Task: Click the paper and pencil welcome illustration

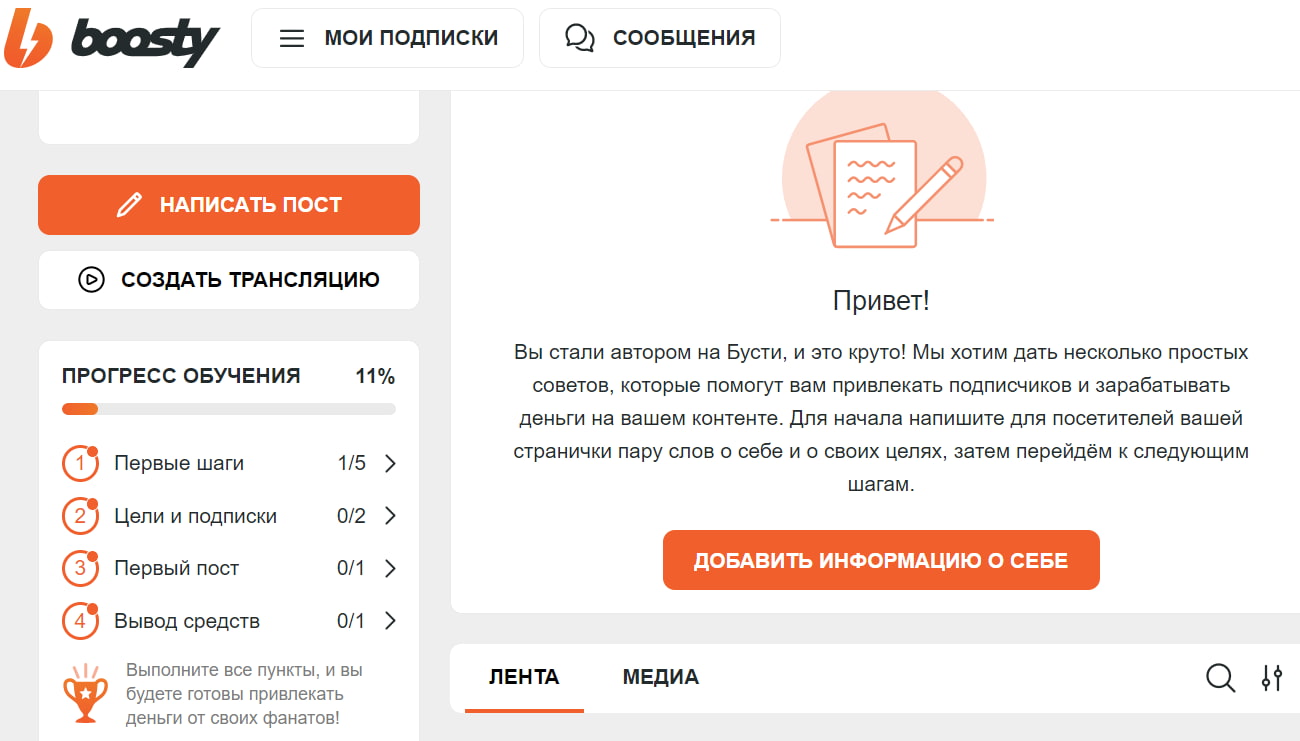Action: click(880, 175)
